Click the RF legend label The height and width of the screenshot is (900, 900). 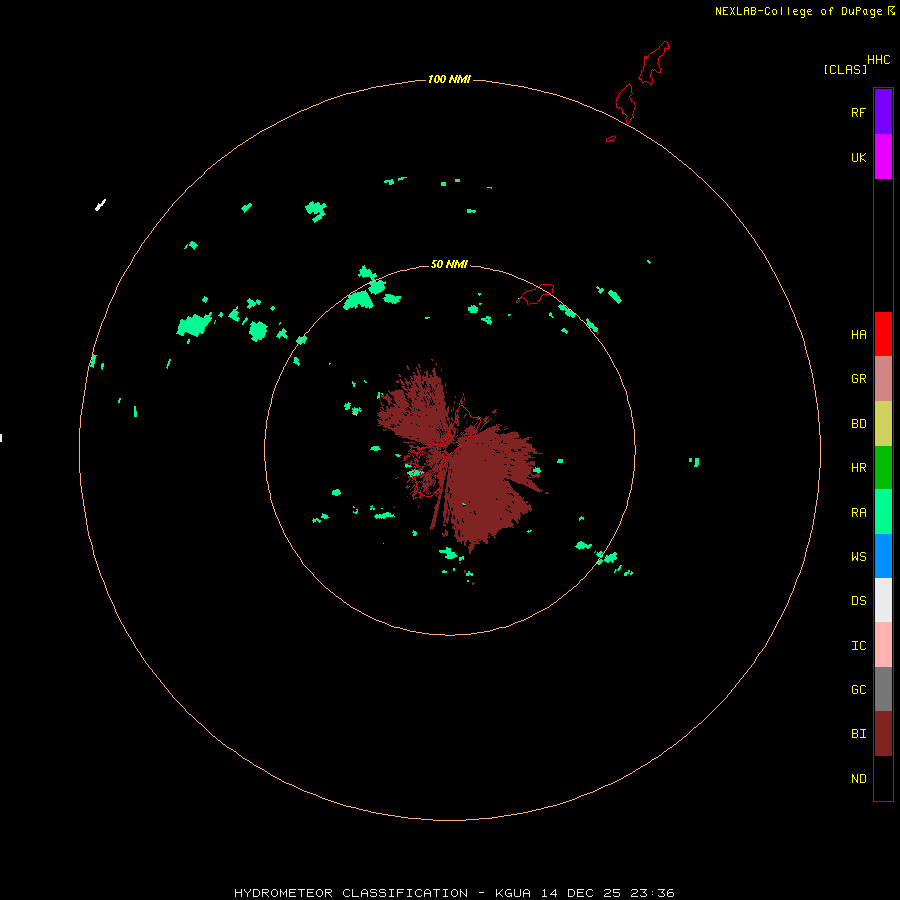858,112
